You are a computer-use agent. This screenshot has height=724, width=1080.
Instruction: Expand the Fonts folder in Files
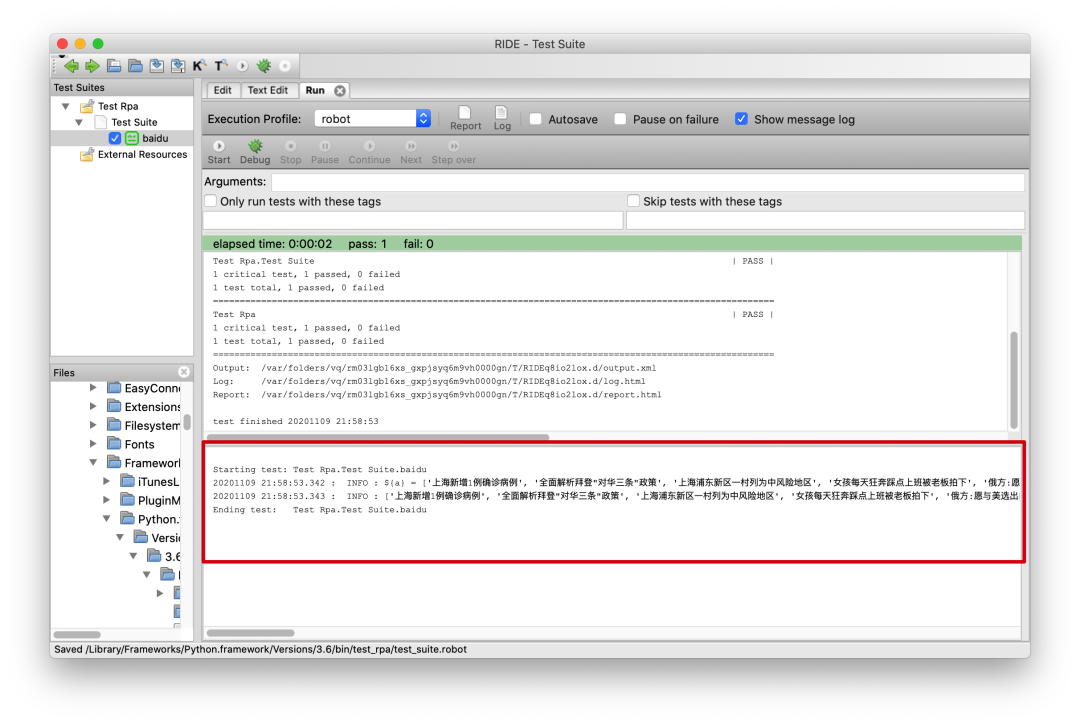tap(93, 444)
